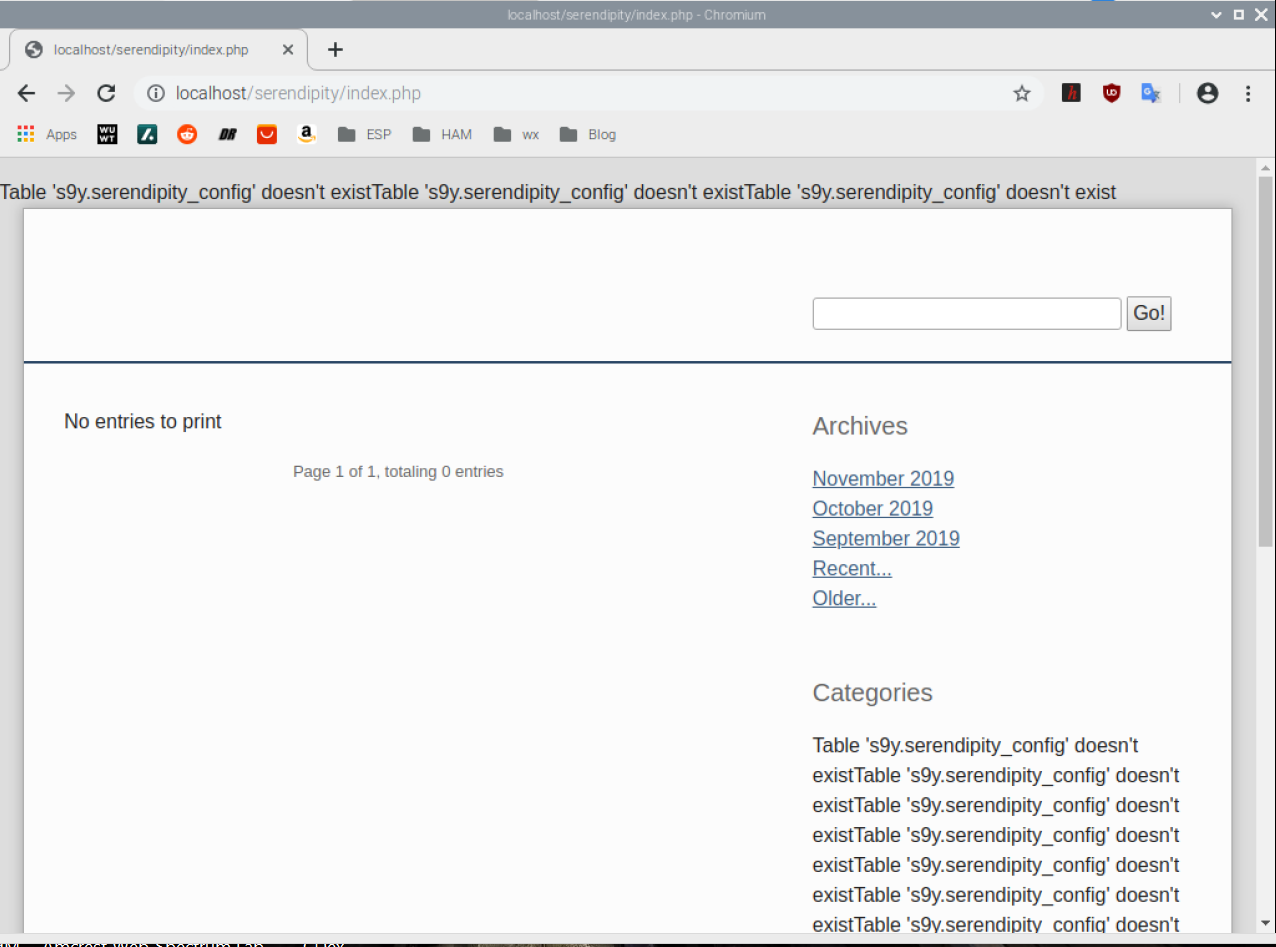Viewport: 1276px width, 947px height.
Task: Open the Chromium three-dot menu
Action: (x=1248, y=93)
